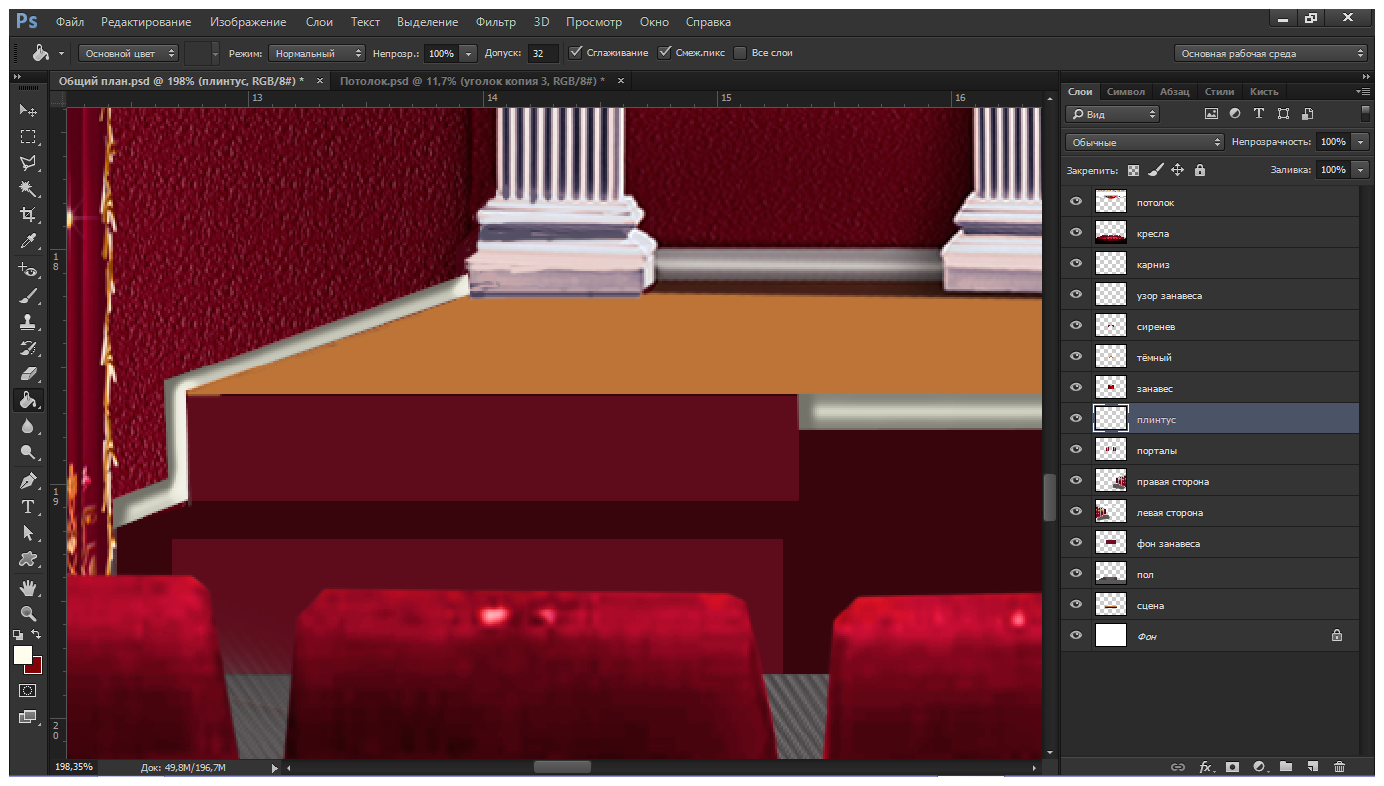
Task: Toggle Сглаживание checkbox
Action: point(575,53)
